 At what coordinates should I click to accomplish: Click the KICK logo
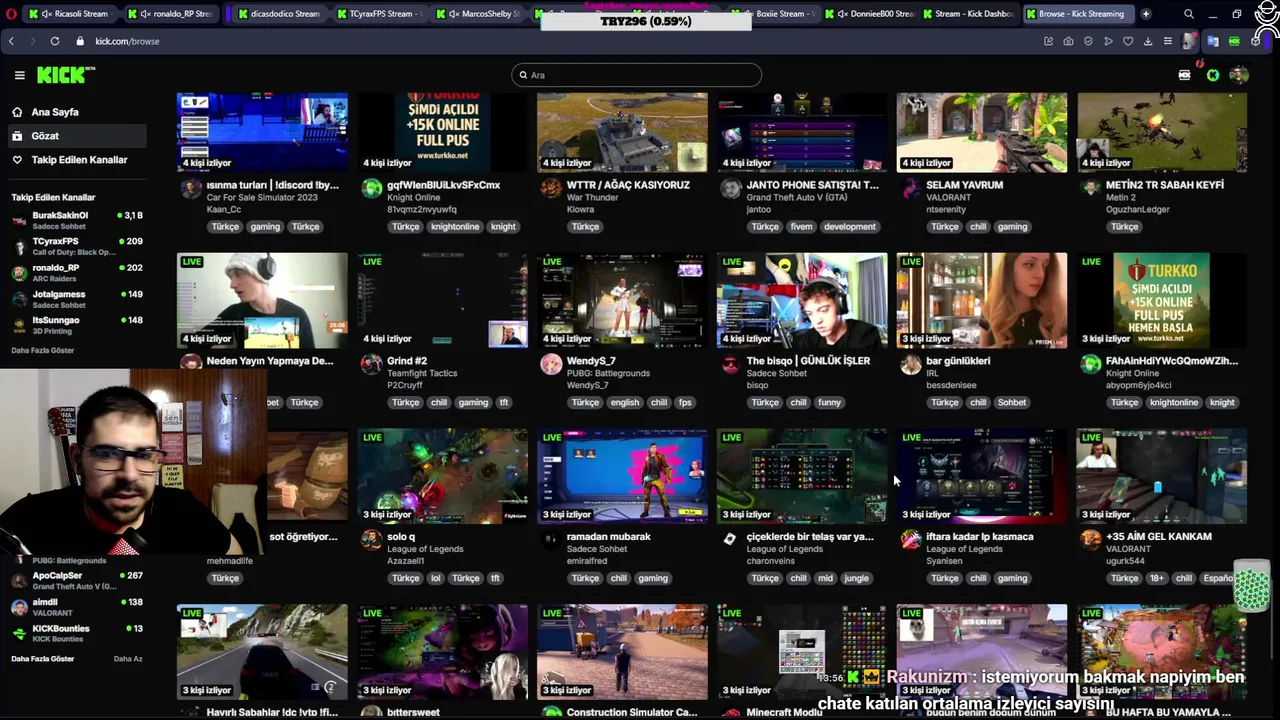(x=65, y=75)
